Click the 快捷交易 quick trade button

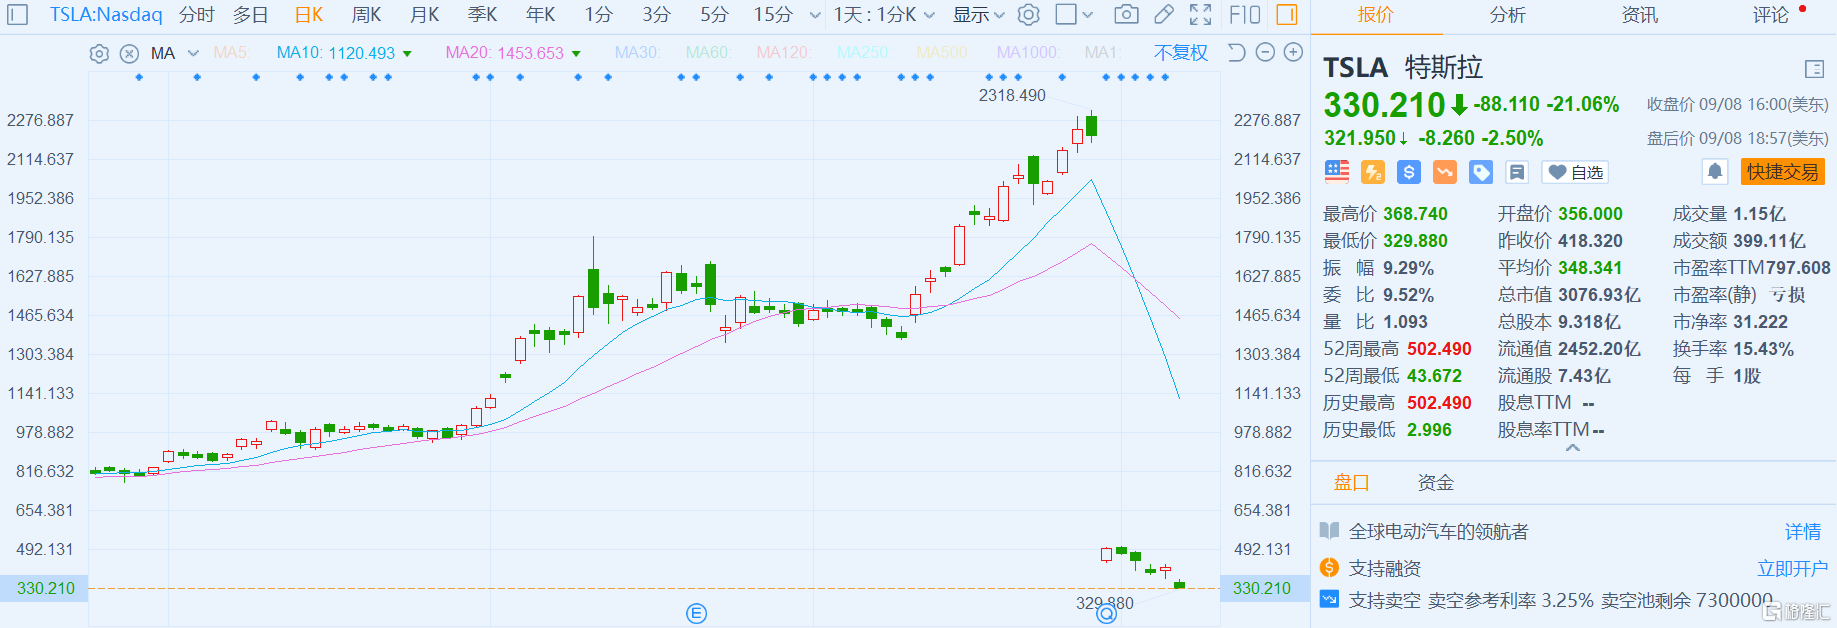coord(1782,172)
